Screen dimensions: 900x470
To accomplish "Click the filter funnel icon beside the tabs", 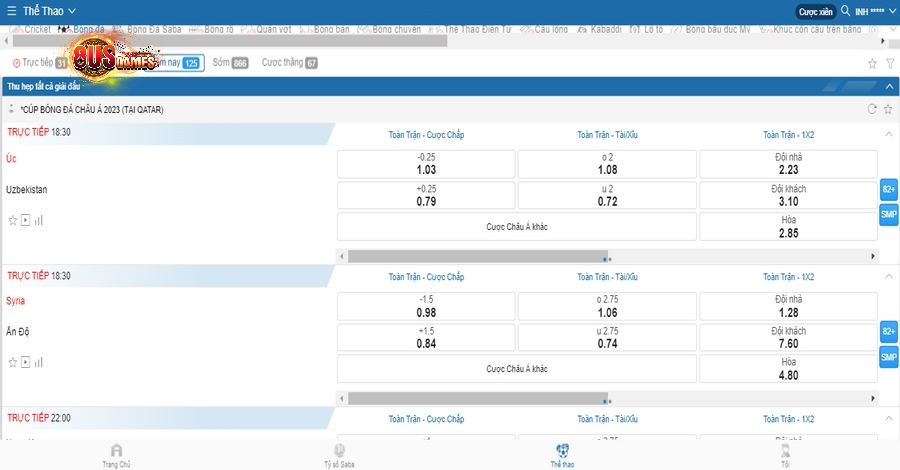I will [x=889, y=63].
